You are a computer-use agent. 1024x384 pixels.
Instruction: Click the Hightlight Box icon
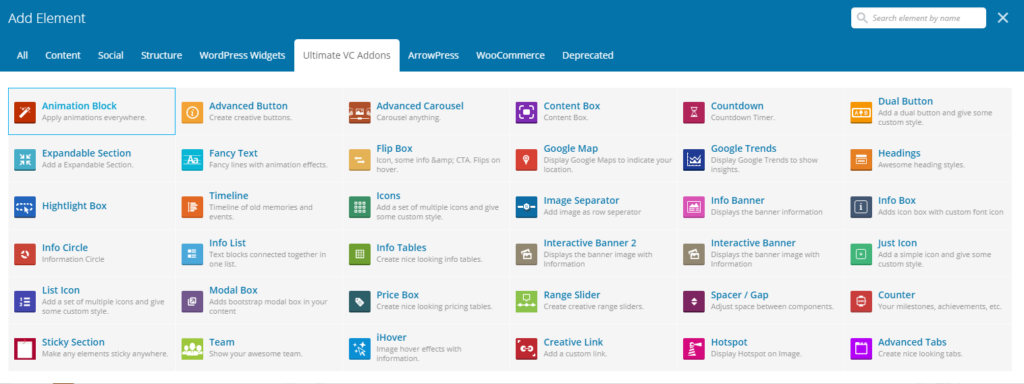pyautogui.click(x=25, y=206)
